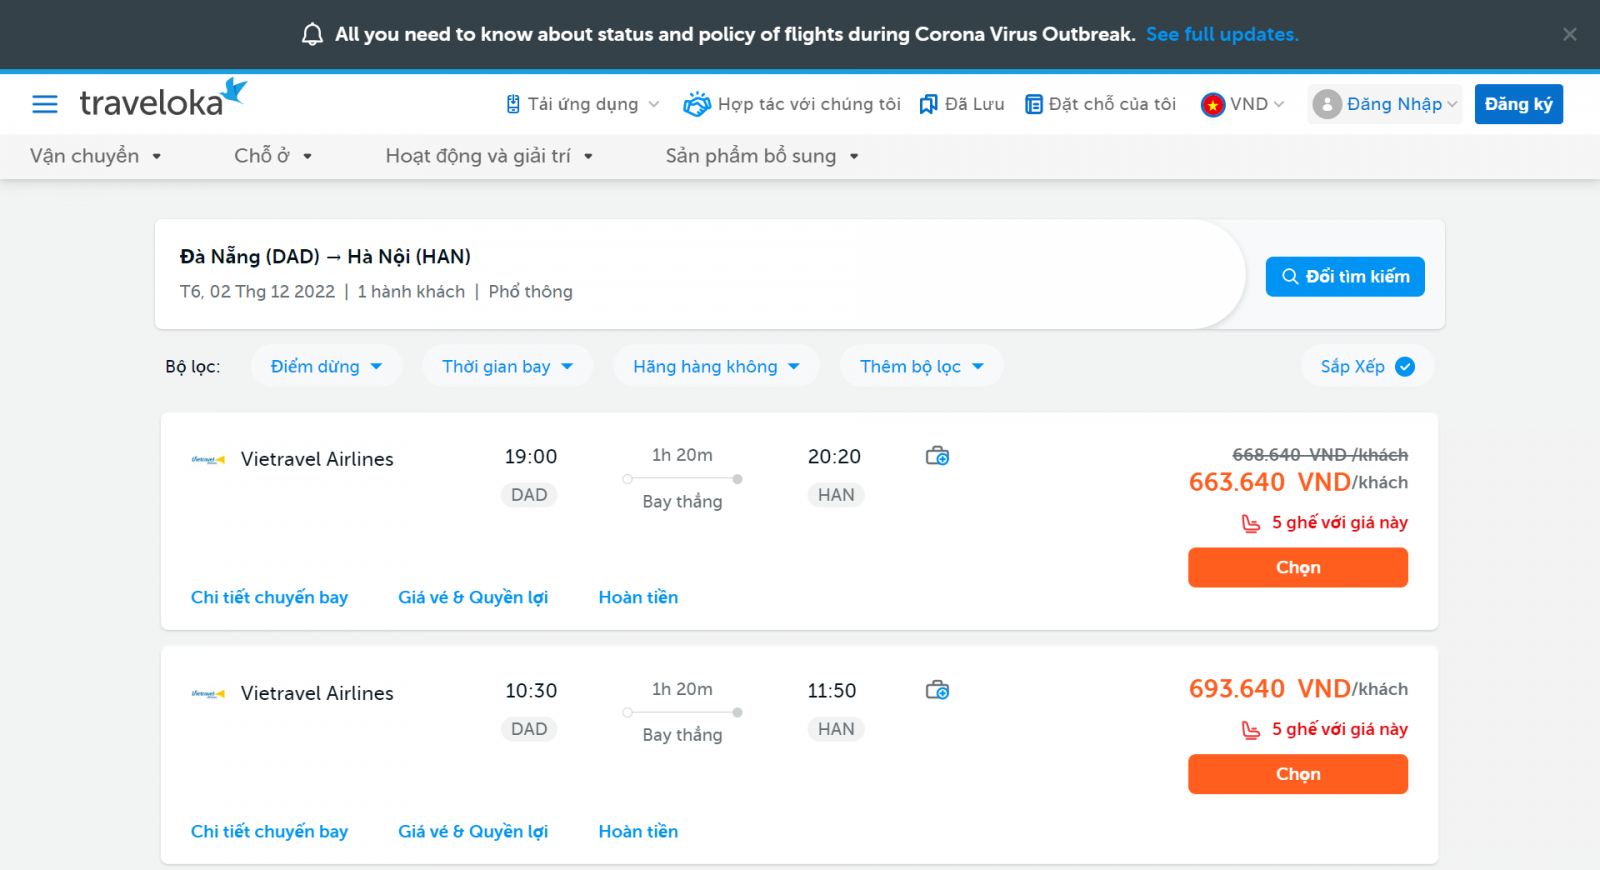The height and width of the screenshot is (870, 1600).
Task: Toggle the Sắp Xếp sort checkmark
Action: coord(1405,367)
